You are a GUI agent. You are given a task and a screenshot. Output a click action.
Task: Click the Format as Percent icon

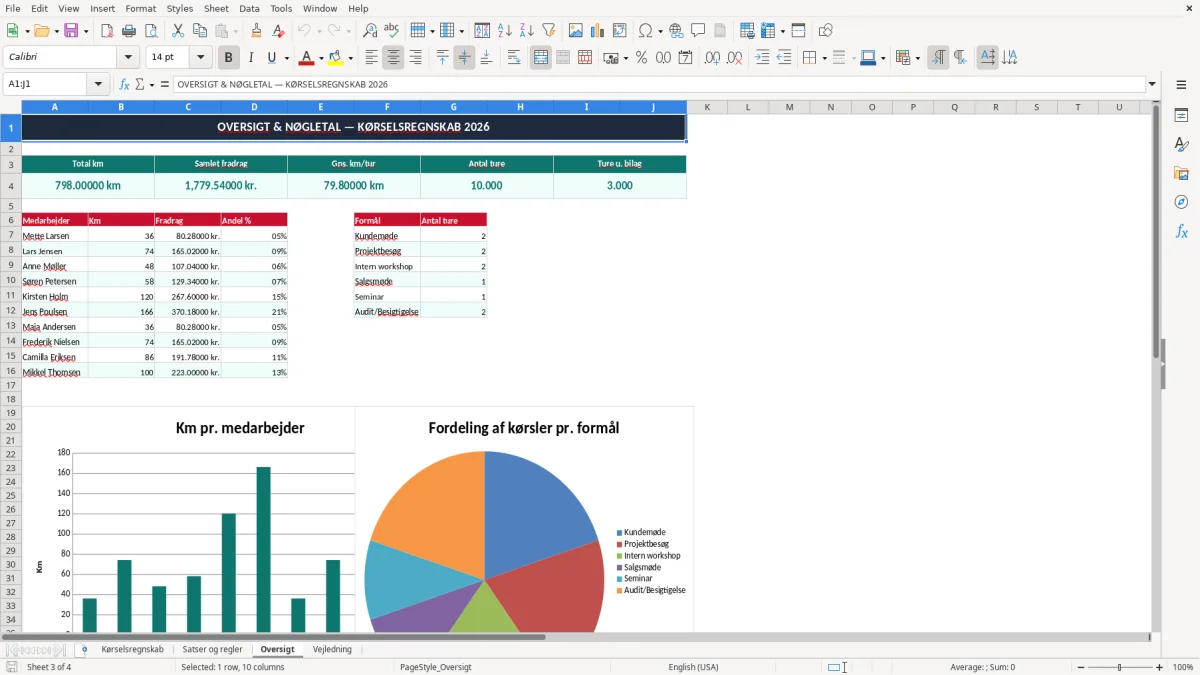coord(641,58)
